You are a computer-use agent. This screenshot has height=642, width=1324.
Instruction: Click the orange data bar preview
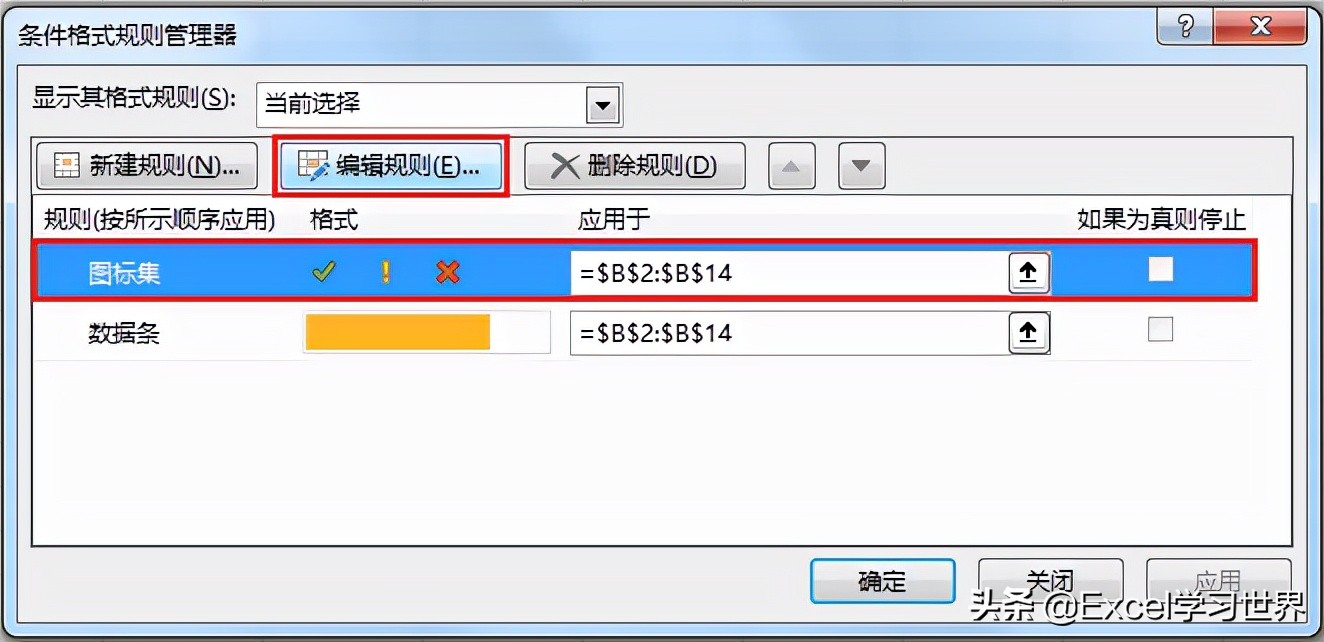(398, 333)
